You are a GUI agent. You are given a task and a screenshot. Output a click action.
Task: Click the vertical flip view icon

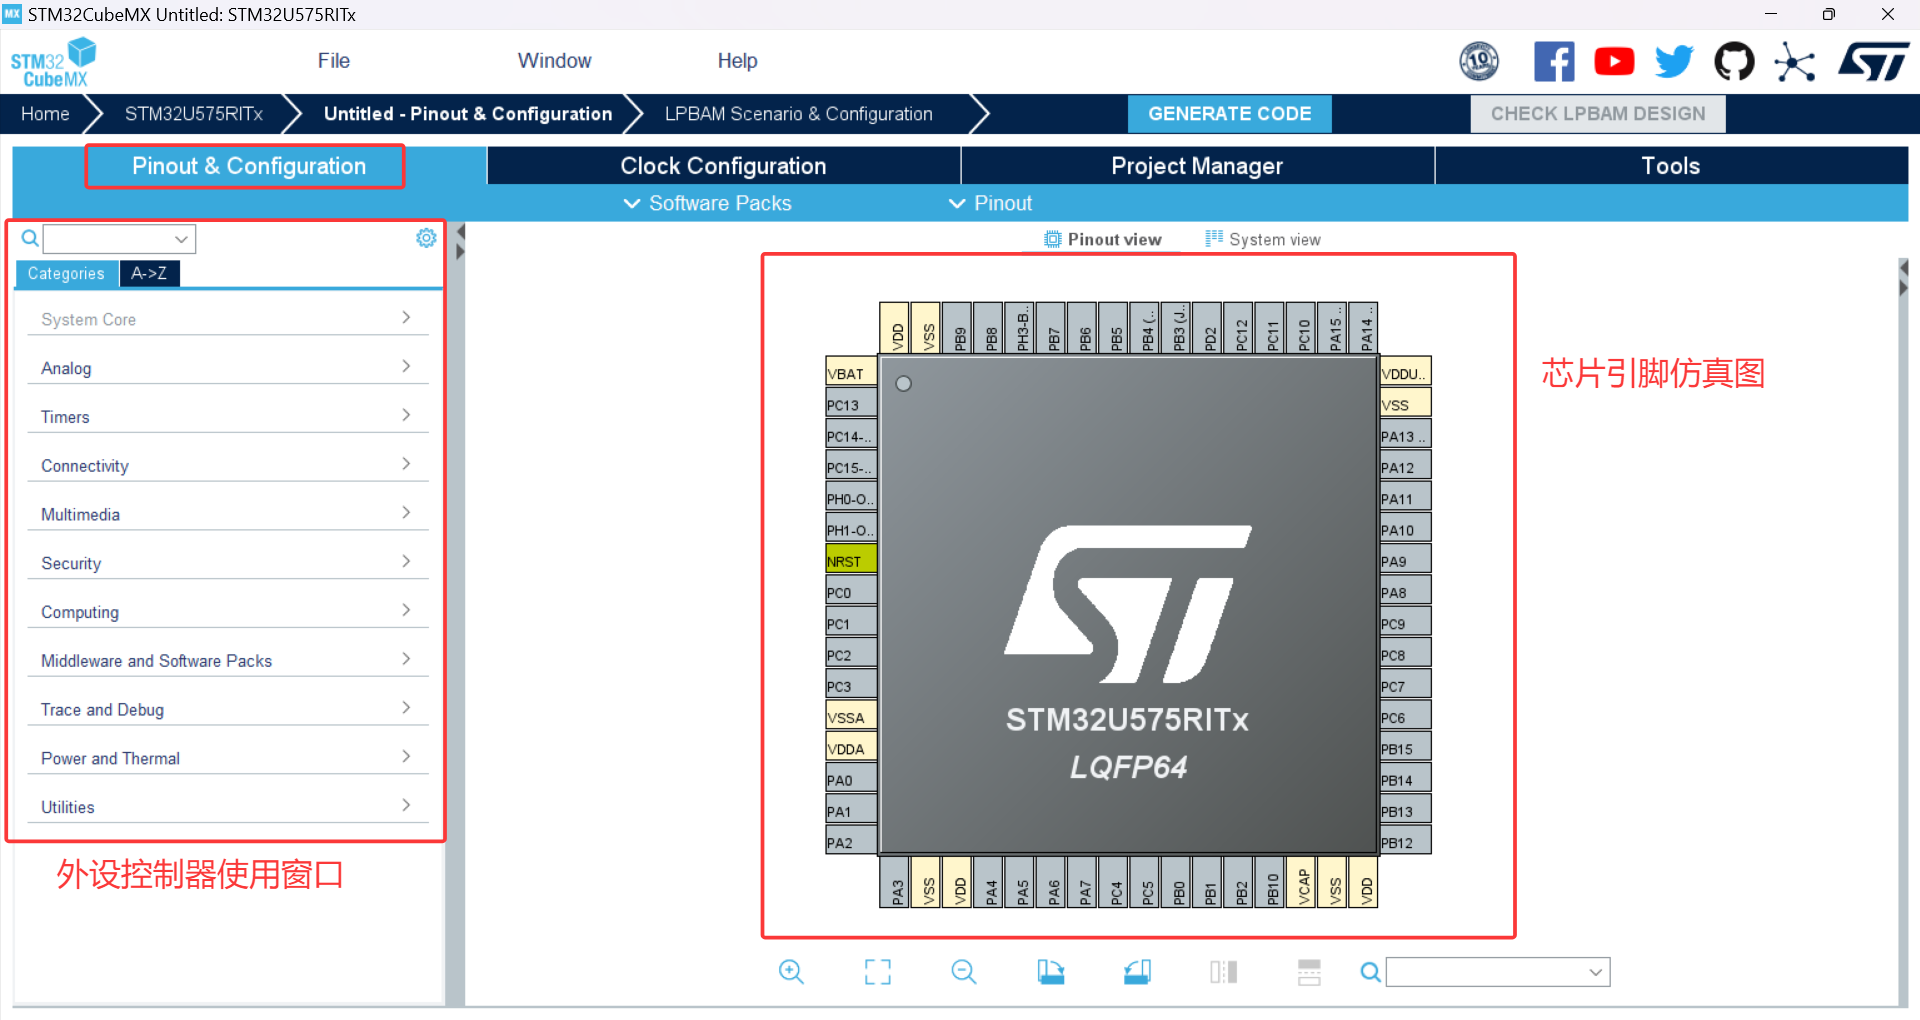(1223, 971)
